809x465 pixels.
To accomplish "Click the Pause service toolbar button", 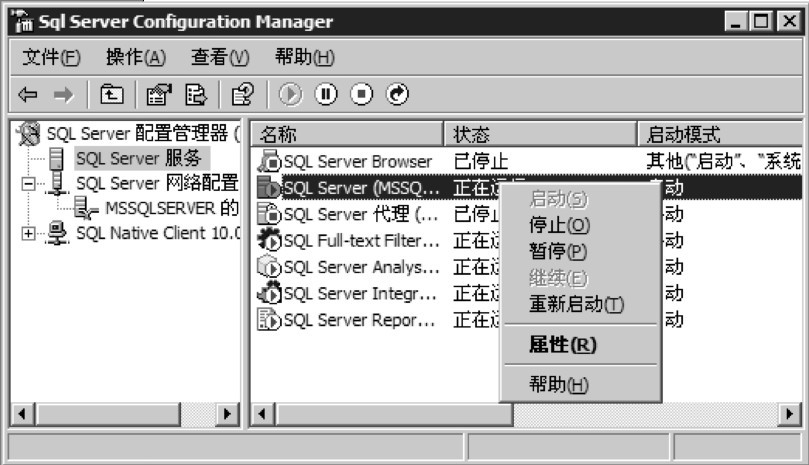I will pyautogui.click(x=326, y=94).
